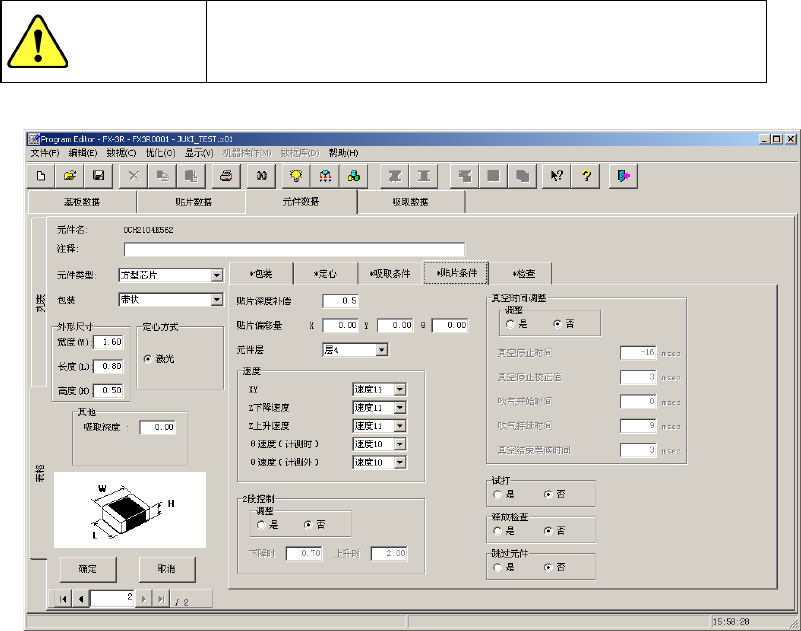
Task: Select 是 in 真空时间调整 group
Action: (510, 323)
